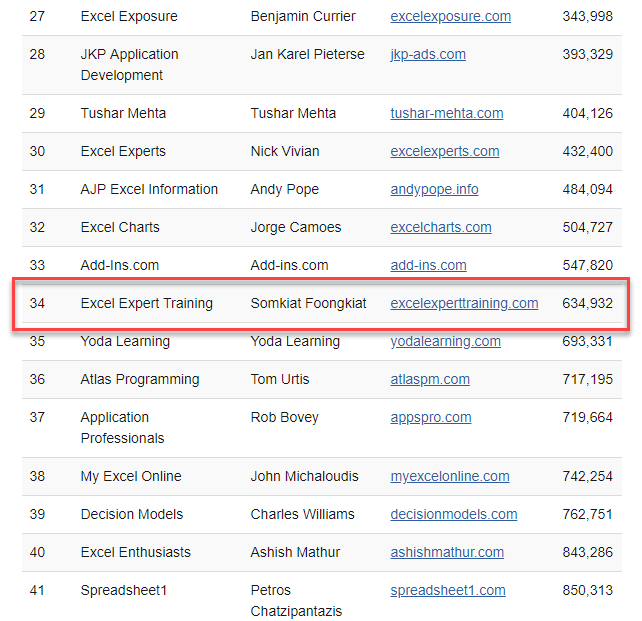Follow decisionmodels.com link
Image resolution: width=642 pixels, height=621 pixels.
tap(454, 515)
